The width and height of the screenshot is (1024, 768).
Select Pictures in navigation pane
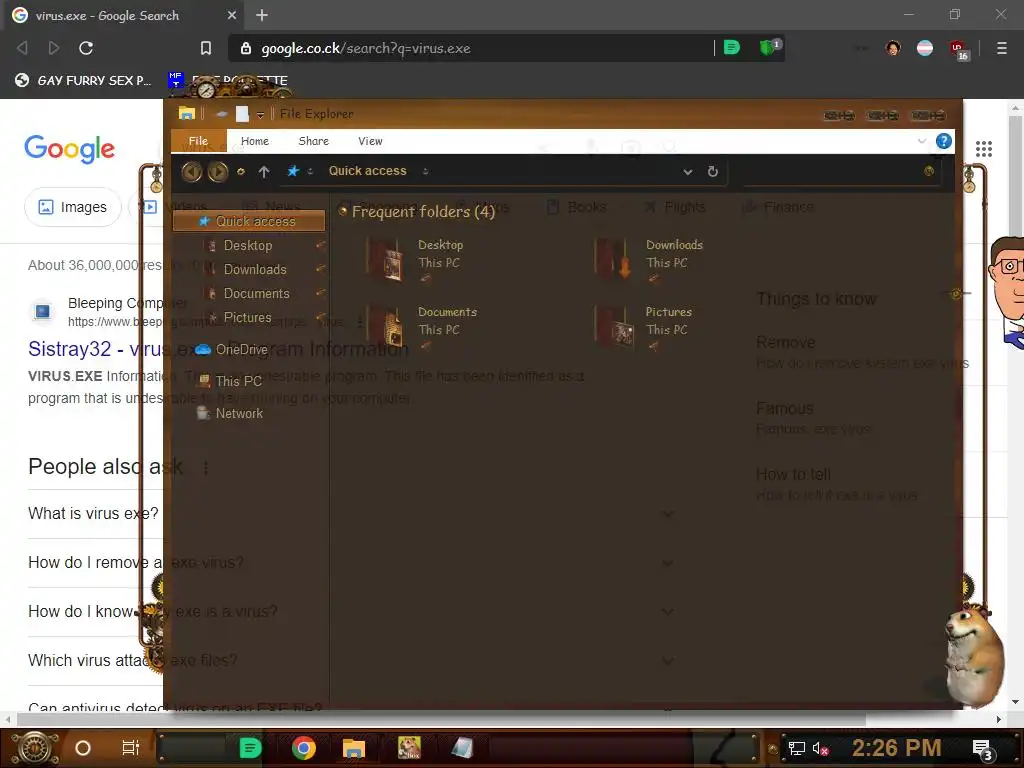tap(248, 317)
